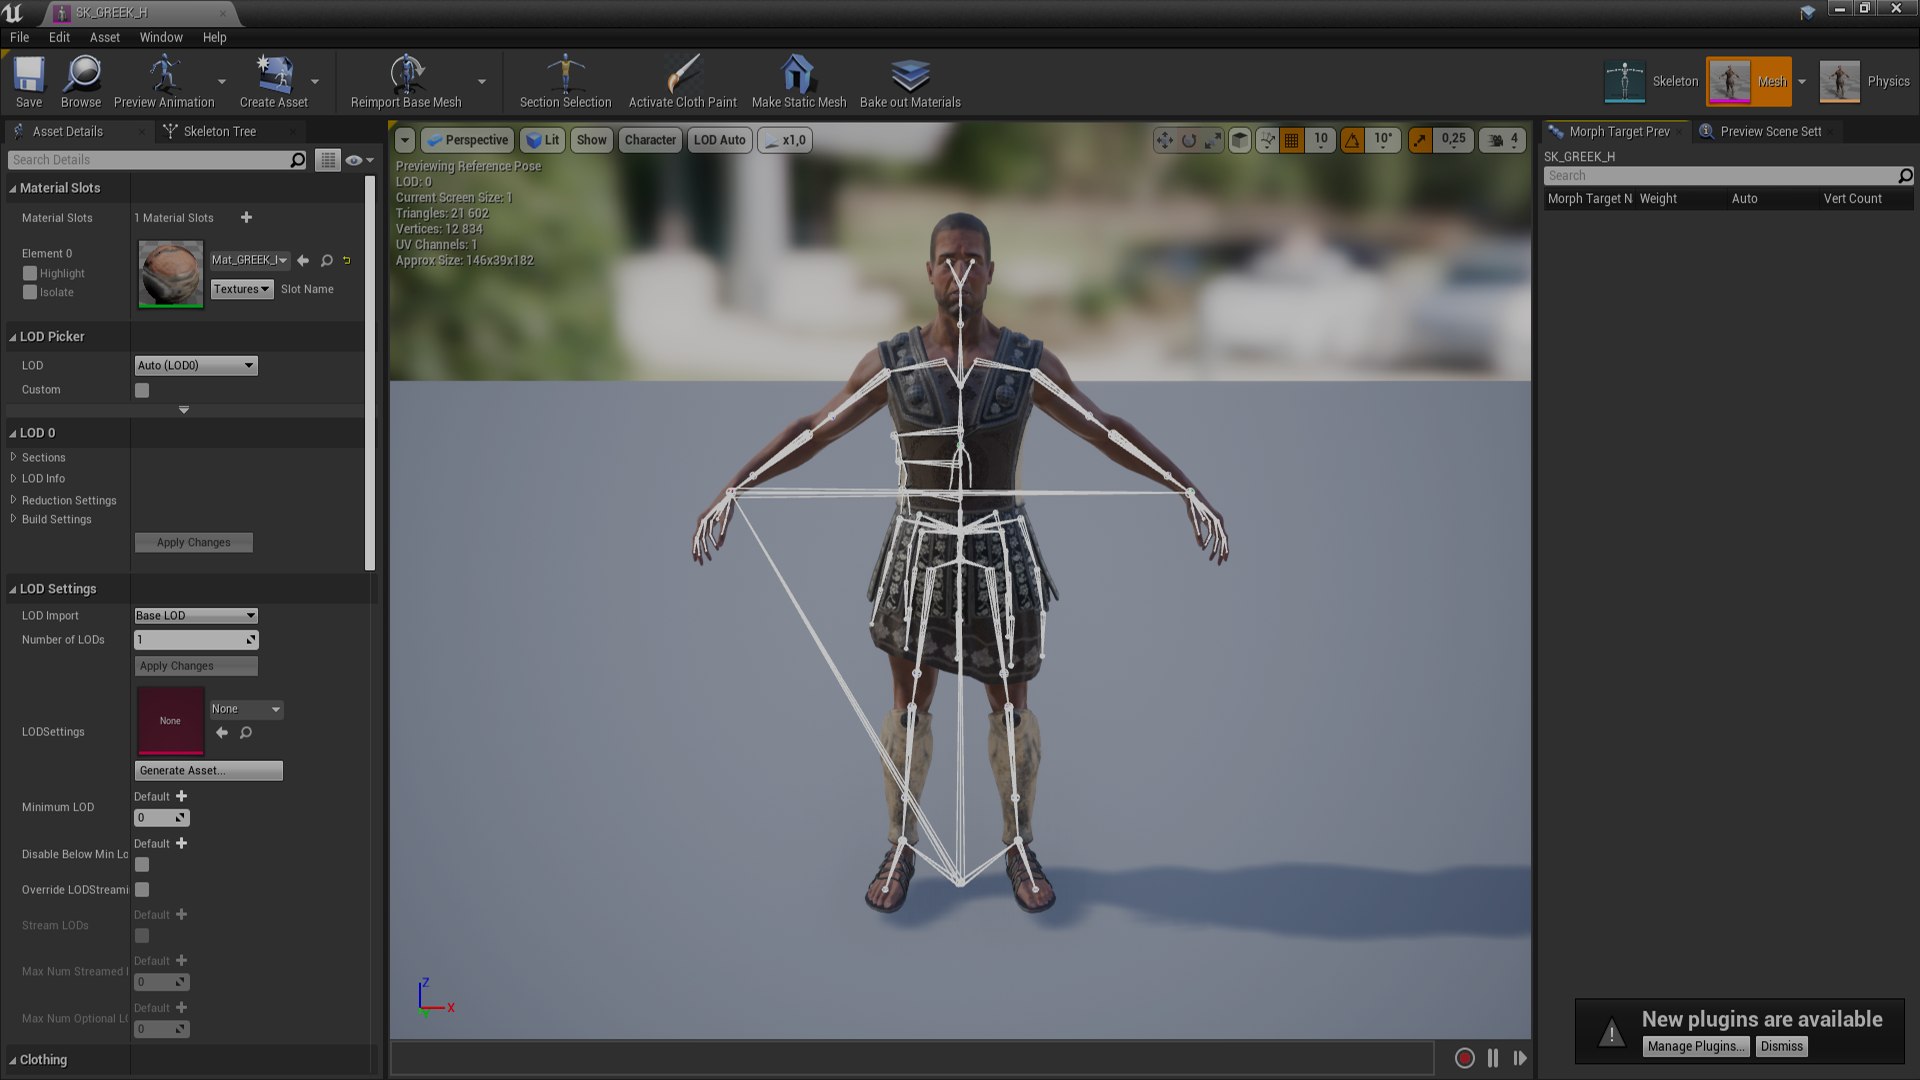Toggle grid snapping icon in viewport
Image resolution: width=1920 pixels, height=1080 pixels.
tap(1292, 141)
